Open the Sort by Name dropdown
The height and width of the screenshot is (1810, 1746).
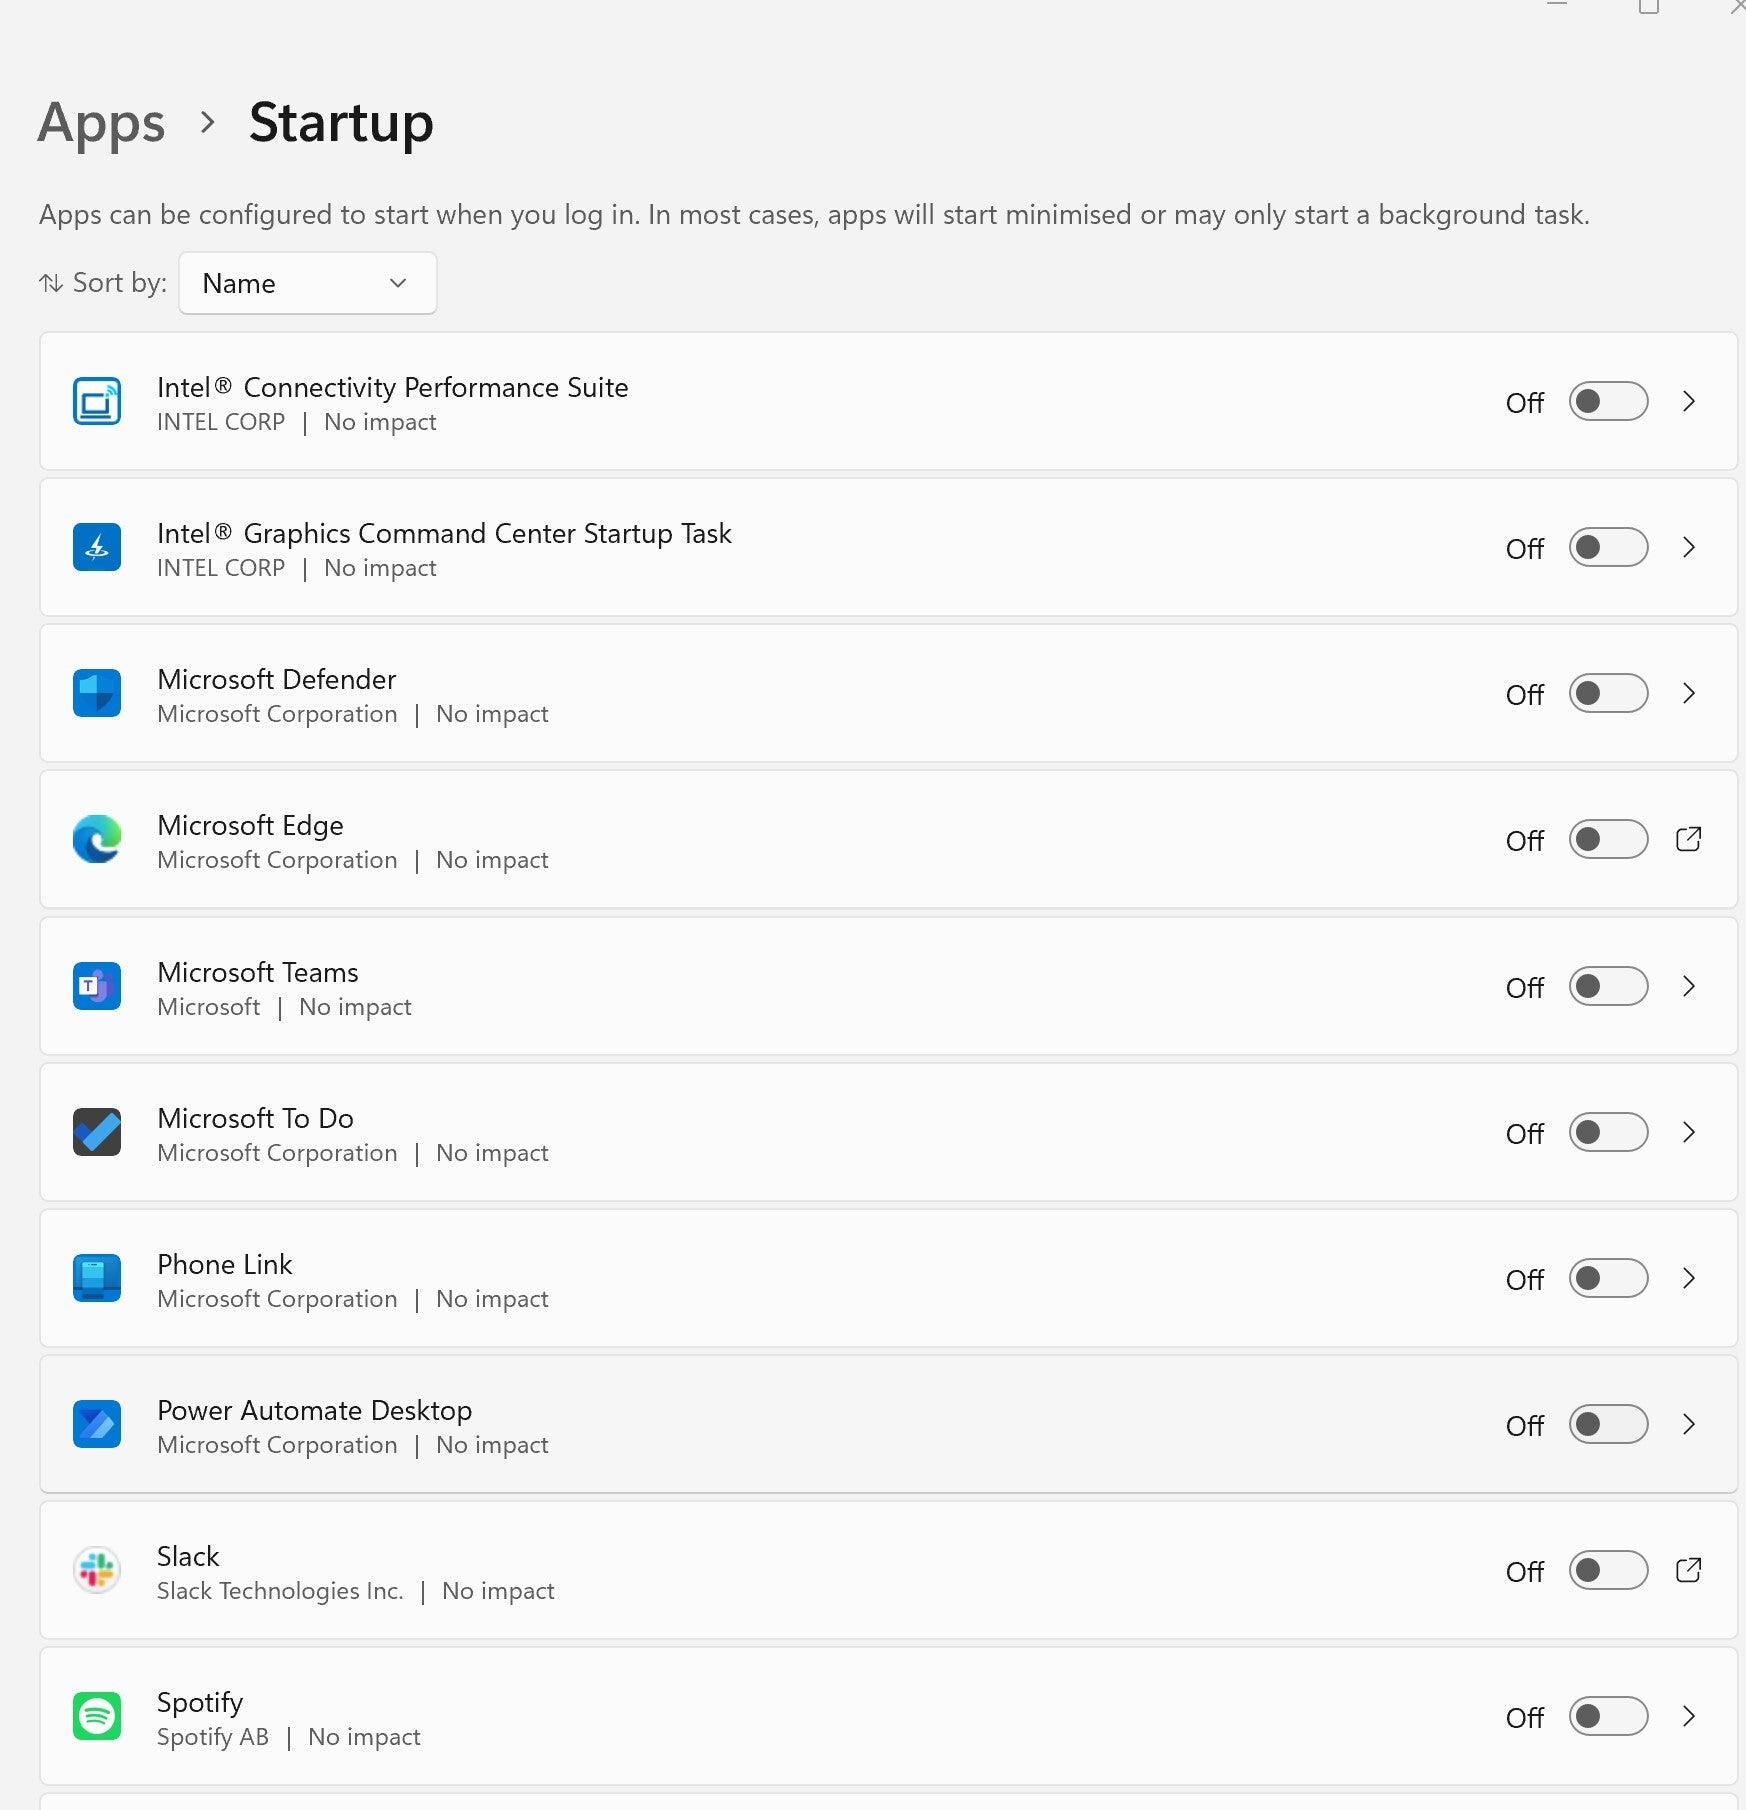coord(307,283)
